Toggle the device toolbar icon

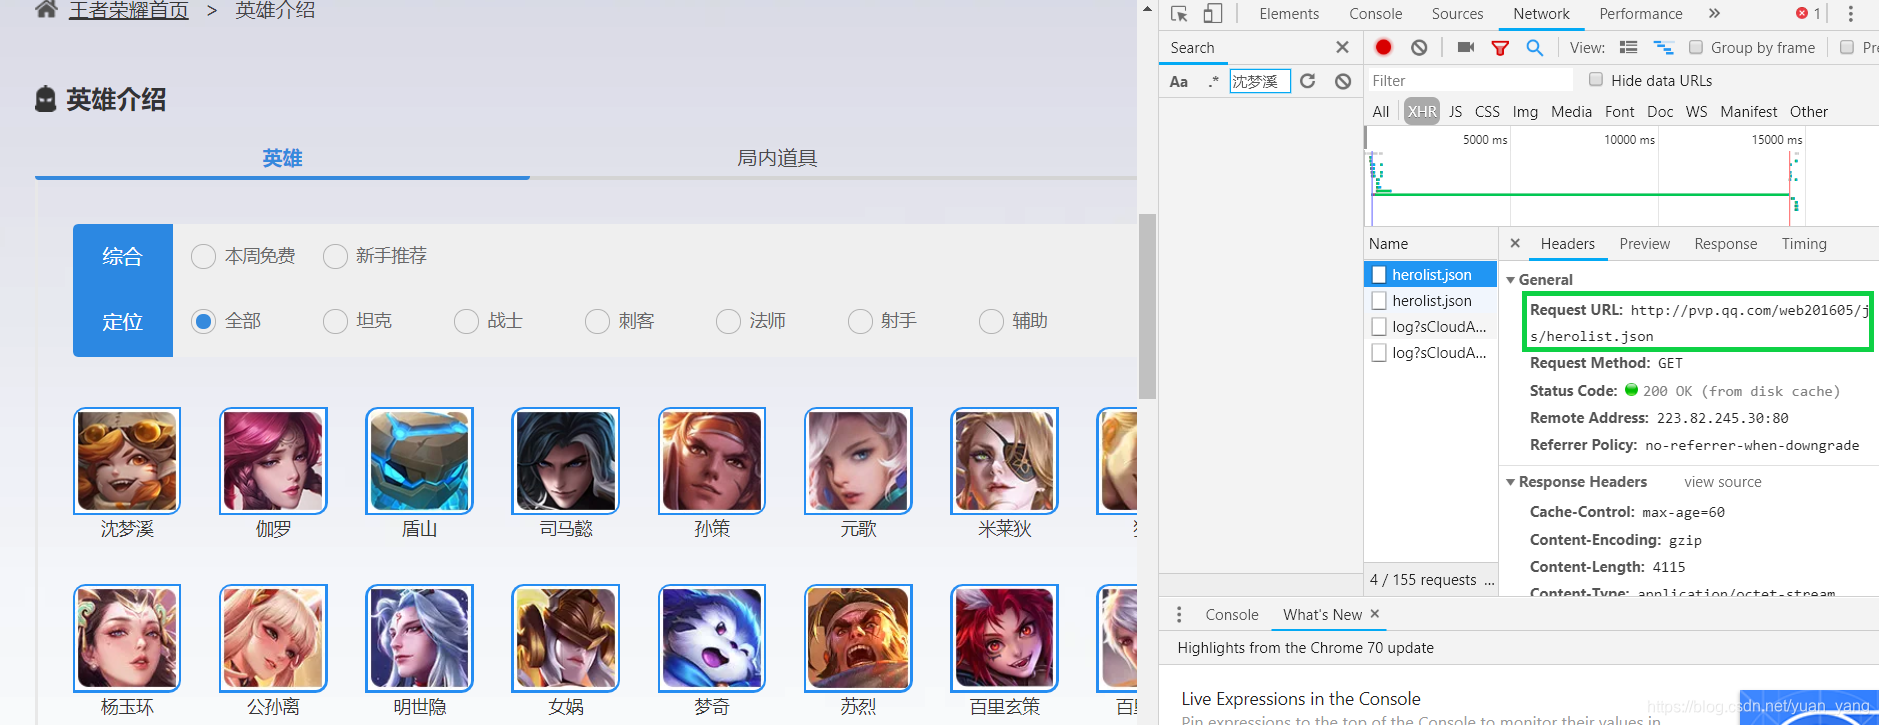1212,14
